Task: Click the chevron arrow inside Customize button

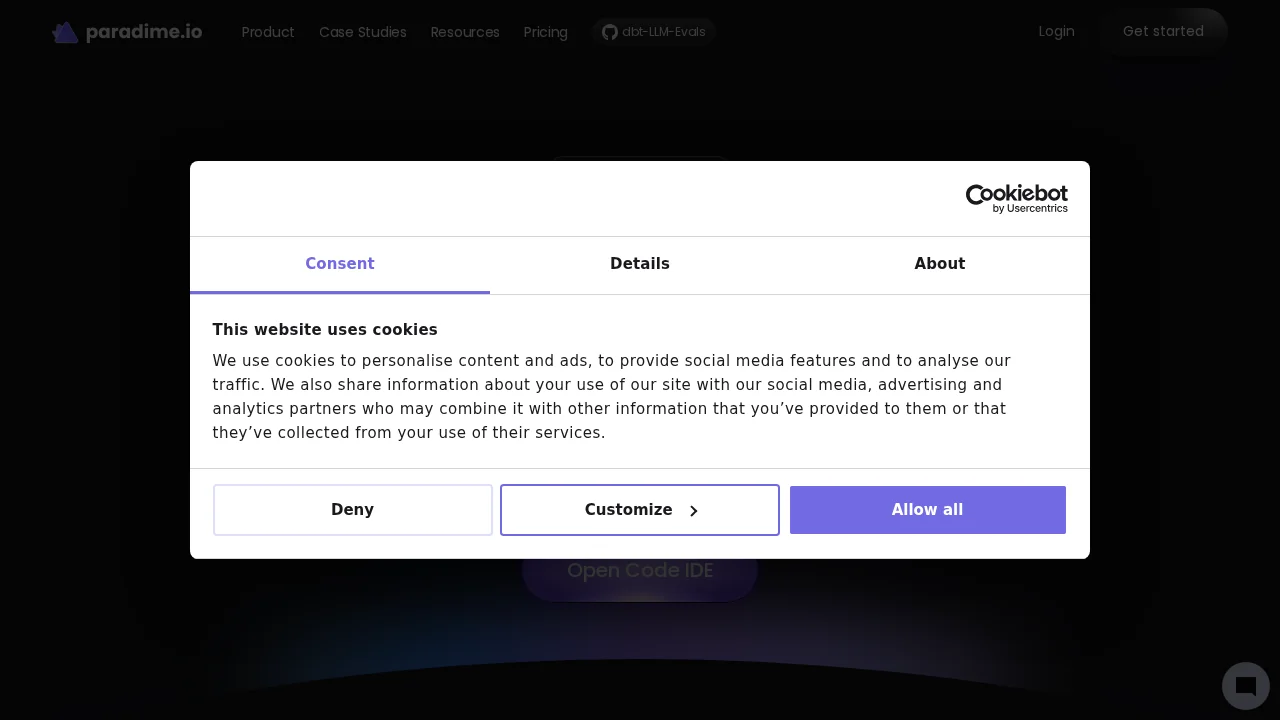Action: [x=694, y=510]
